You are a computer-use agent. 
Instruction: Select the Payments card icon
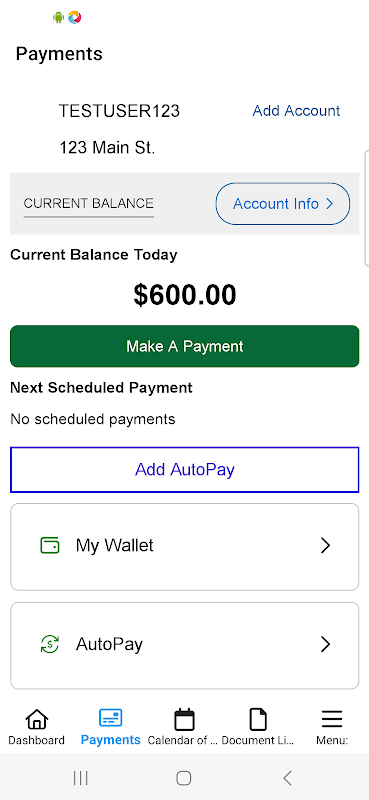click(x=110, y=719)
